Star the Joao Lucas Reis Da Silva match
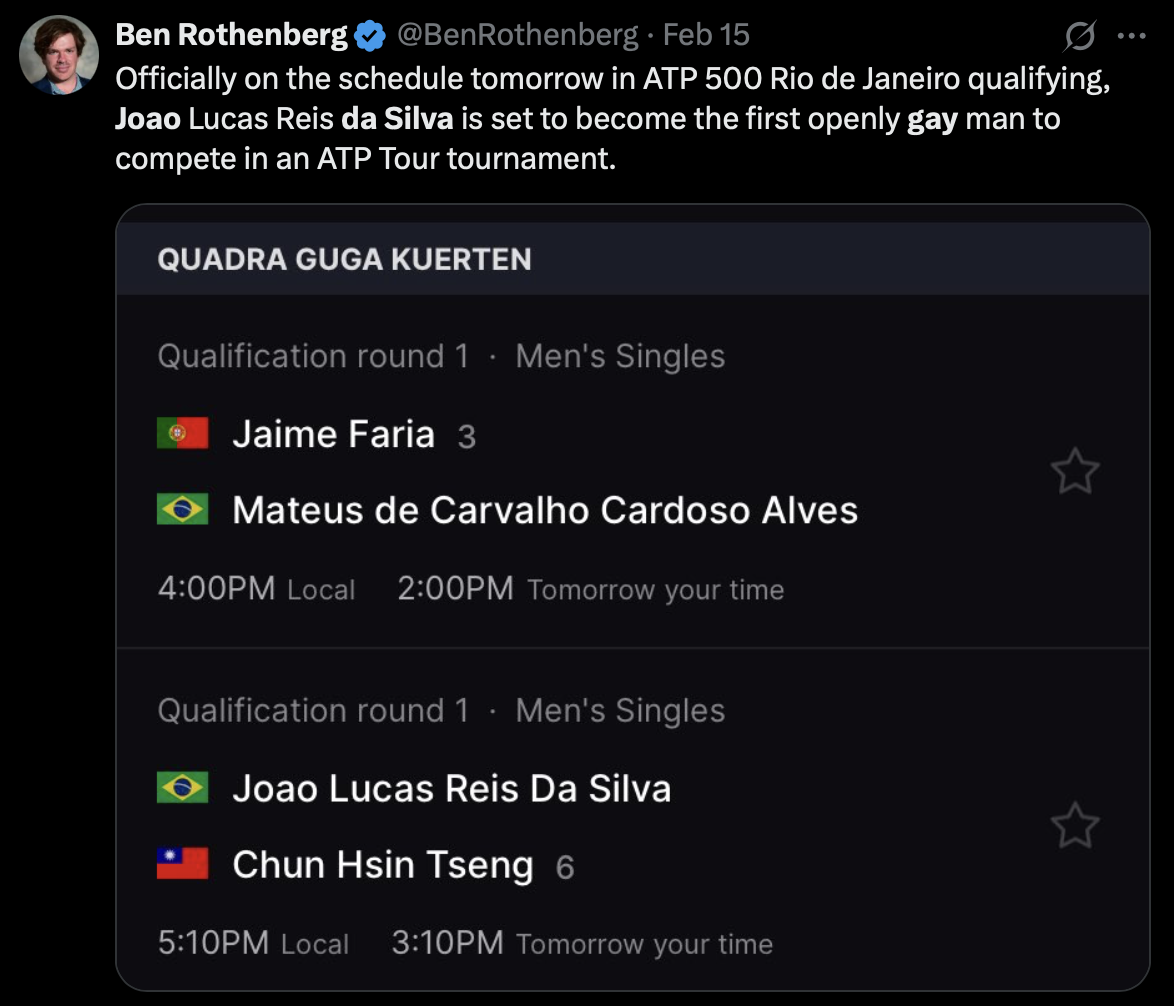Image resolution: width=1174 pixels, height=1006 pixels. tap(1075, 826)
